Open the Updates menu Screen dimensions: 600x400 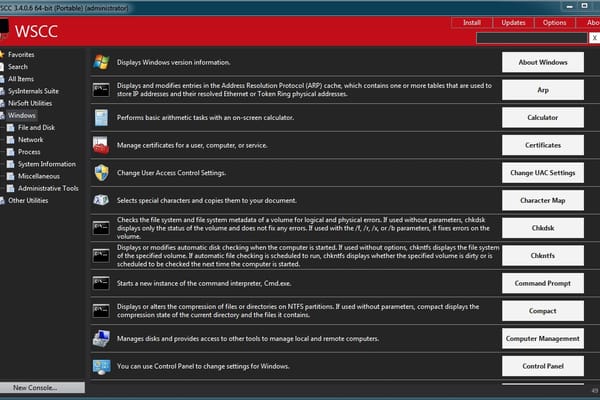513,23
